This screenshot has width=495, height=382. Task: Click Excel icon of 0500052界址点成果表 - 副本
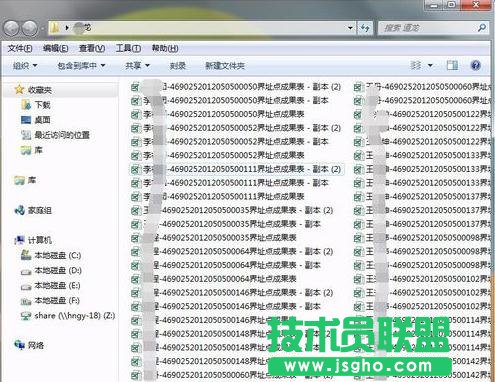[135, 142]
